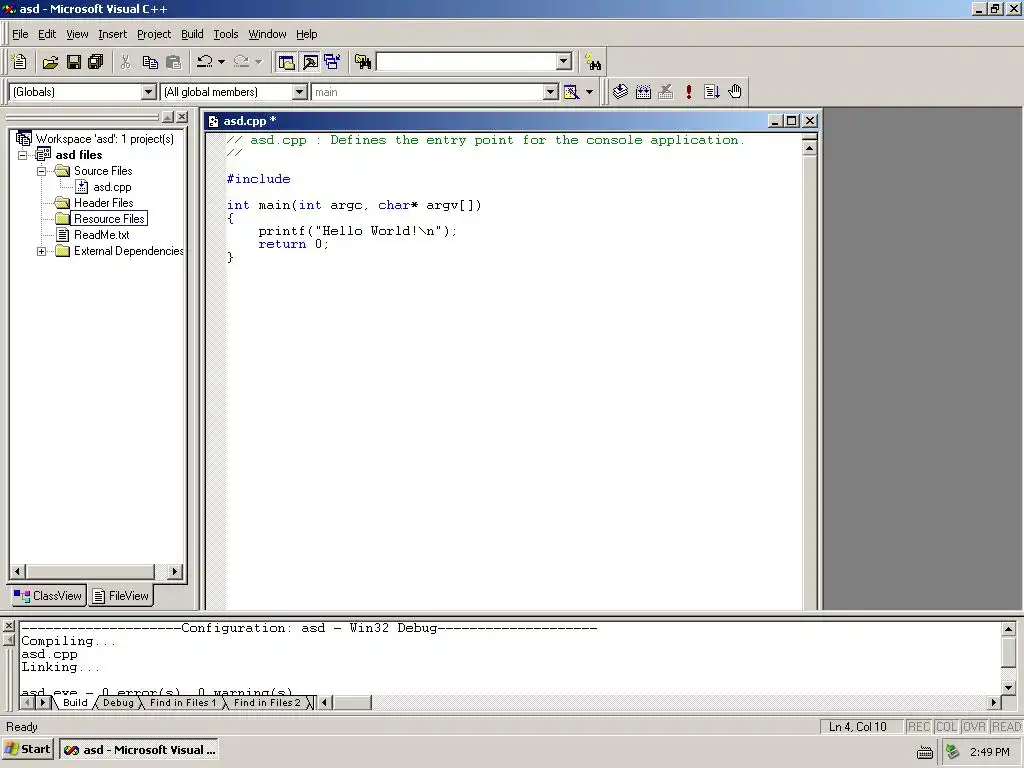Open the Edit menu
The height and width of the screenshot is (768, 1024).
47,34
